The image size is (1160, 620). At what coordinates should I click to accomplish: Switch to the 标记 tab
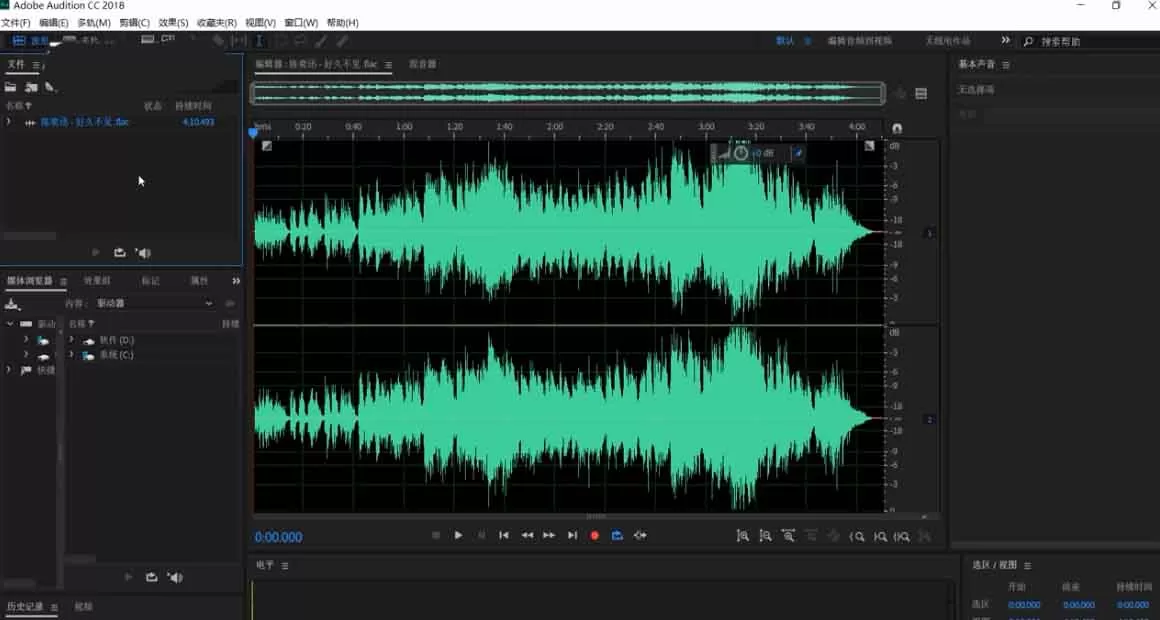point(150,281)
